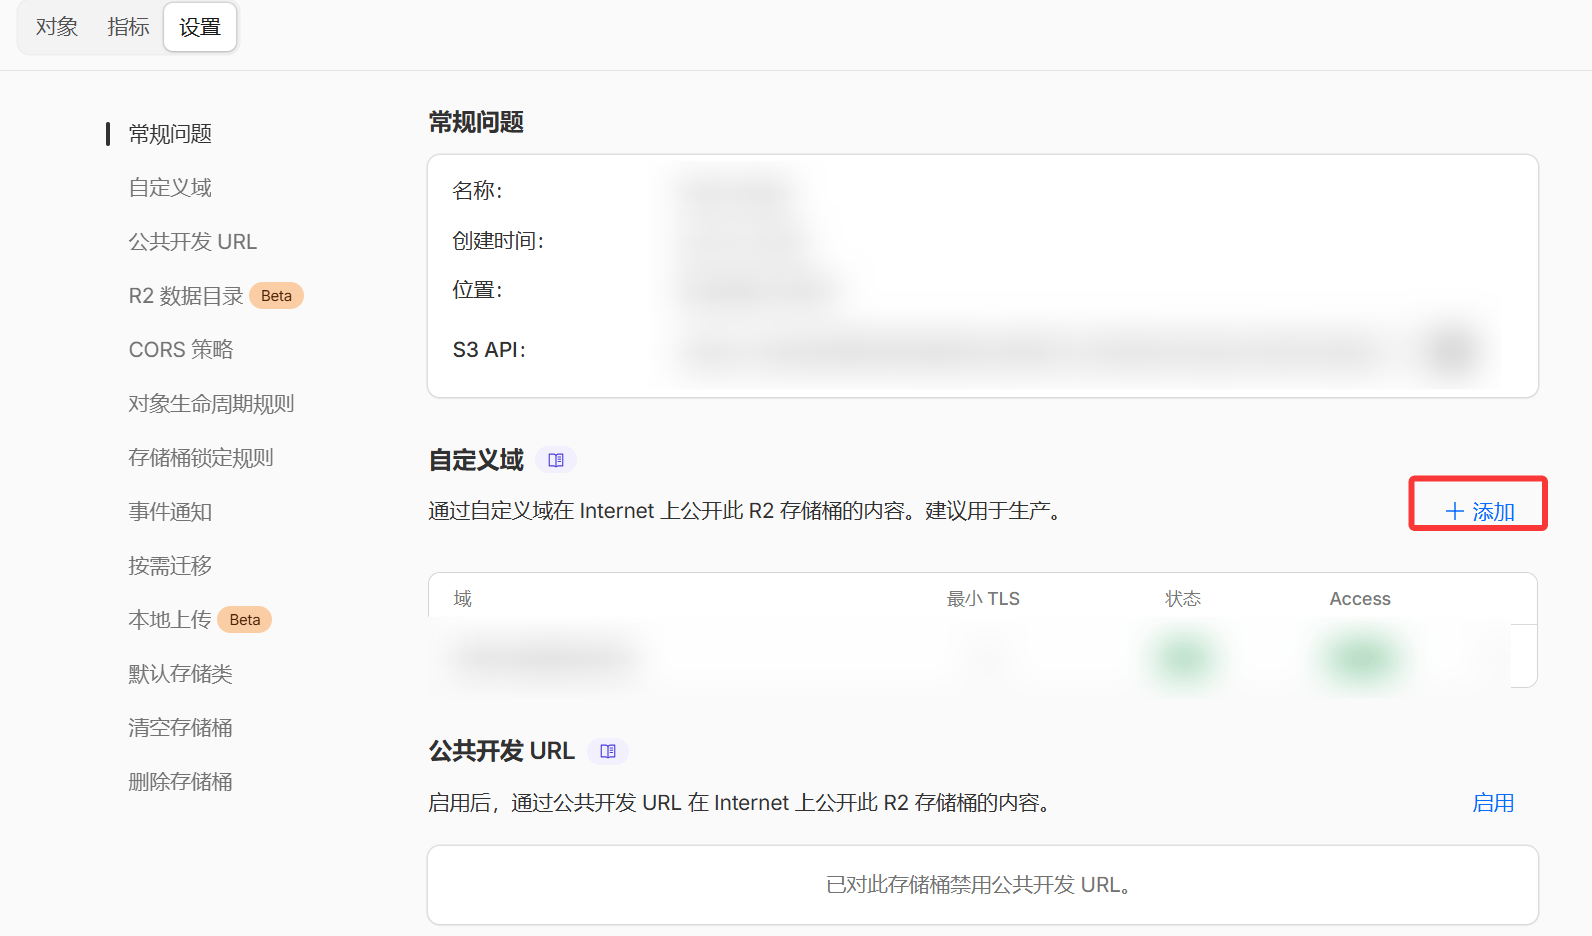Go to 常规问题 in the sidebar
The width and height of the screenshot is (1592, 936).
tap(170, 134)
